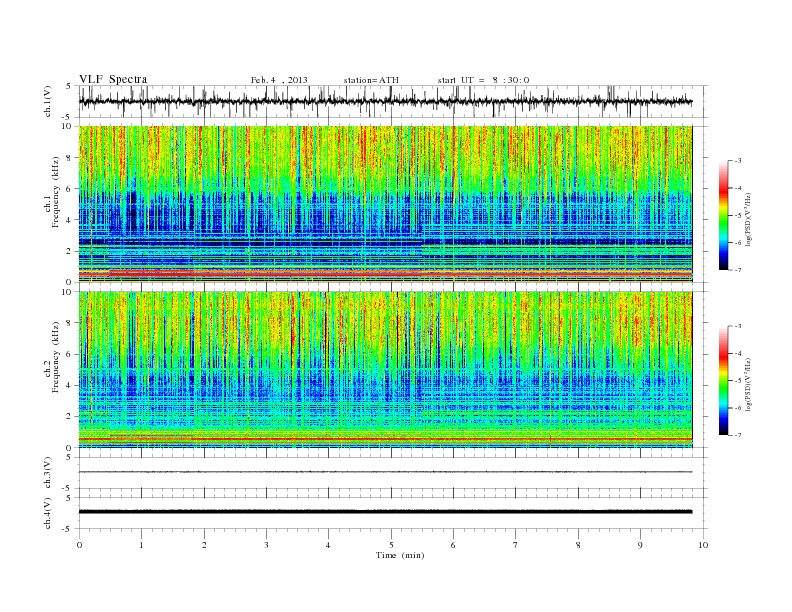Click the date 'Feb. 4, 2013'
This screenshot has height=612, width=792.
[279, 80]
